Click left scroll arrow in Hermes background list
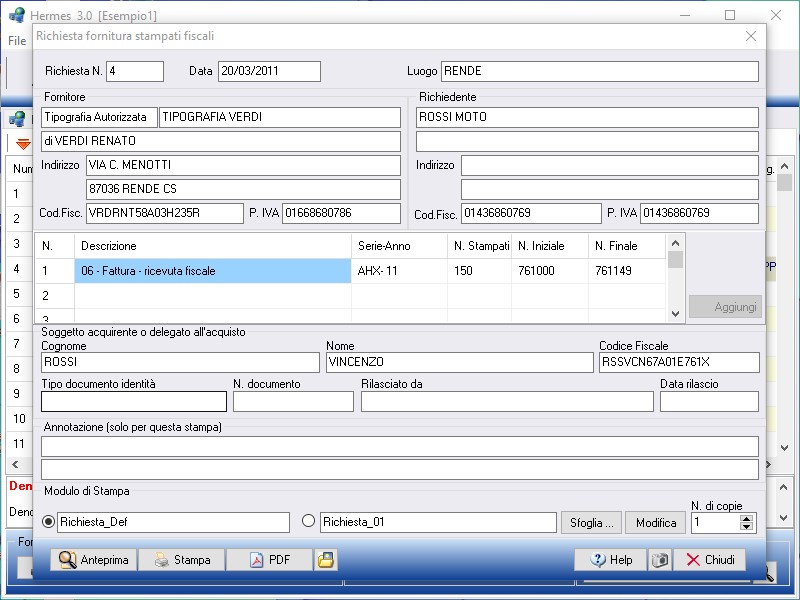 tap(15, 464)
